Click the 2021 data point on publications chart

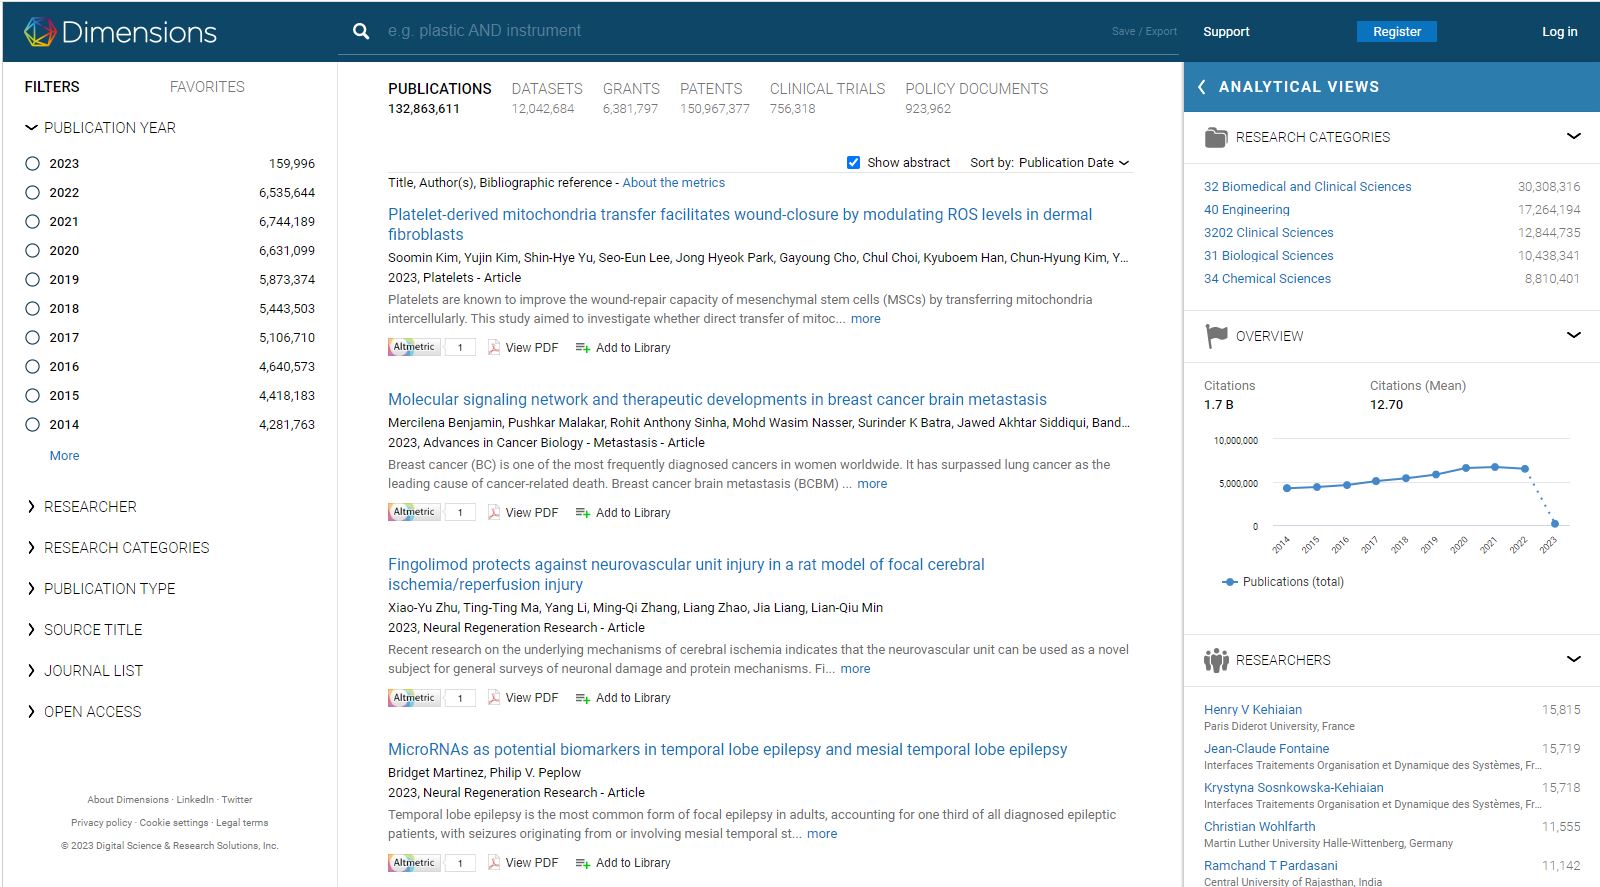pyautogui.click(x=1495, y=467)
